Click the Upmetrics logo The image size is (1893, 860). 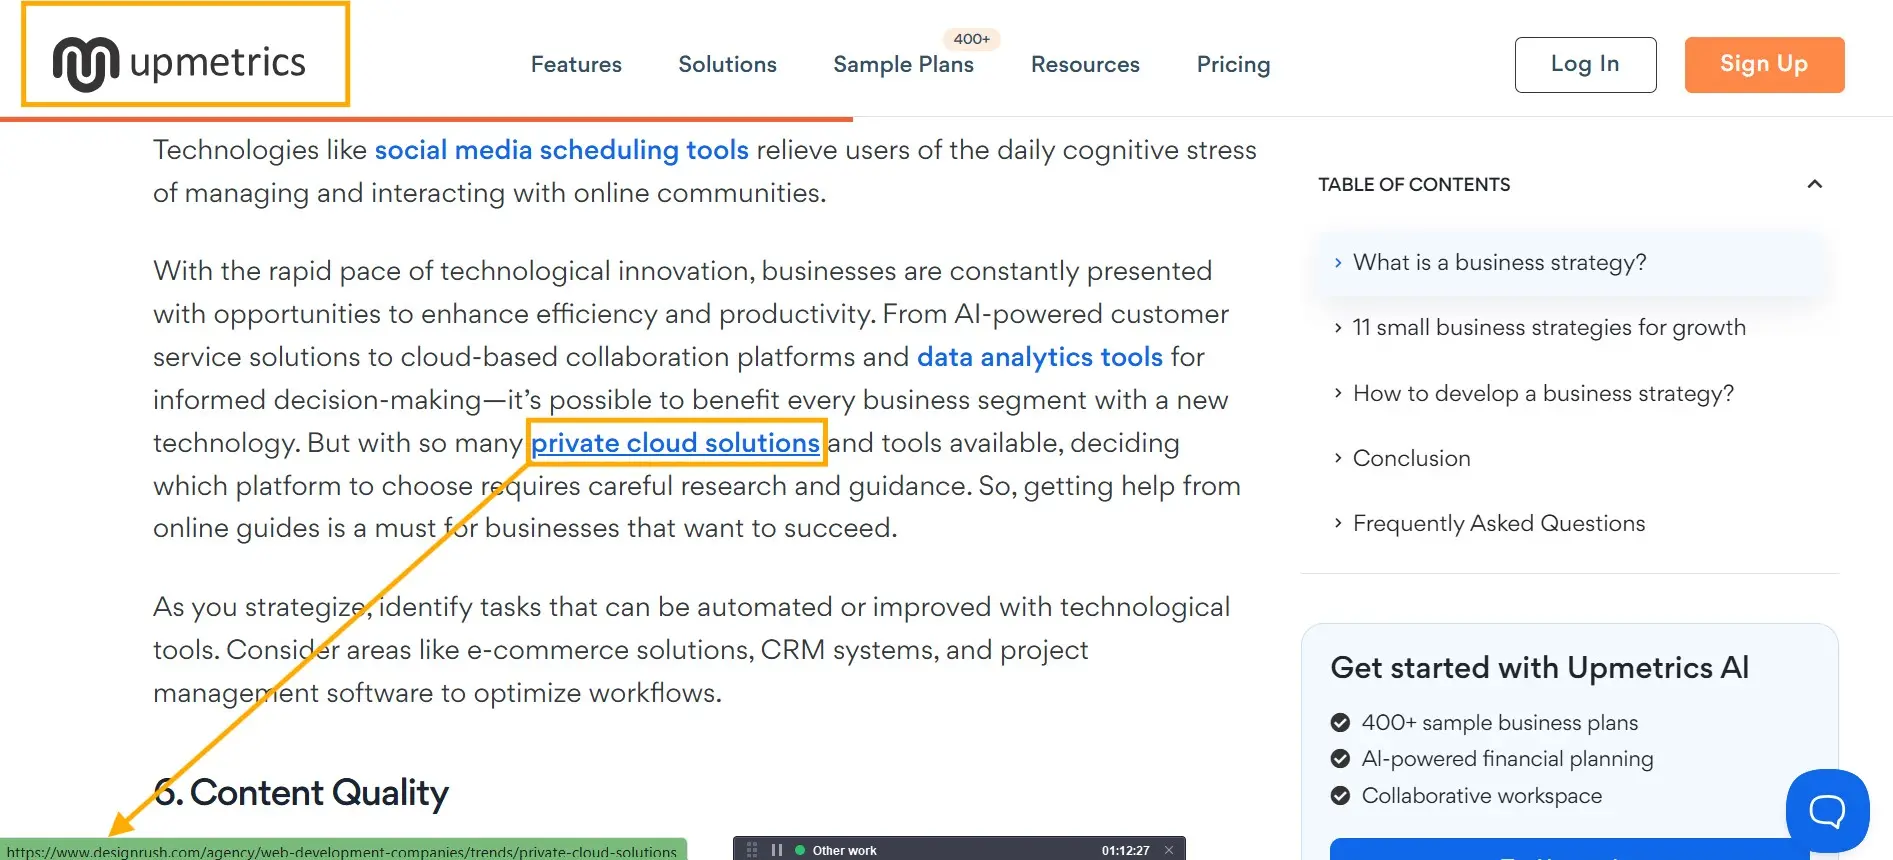point(180,63)
